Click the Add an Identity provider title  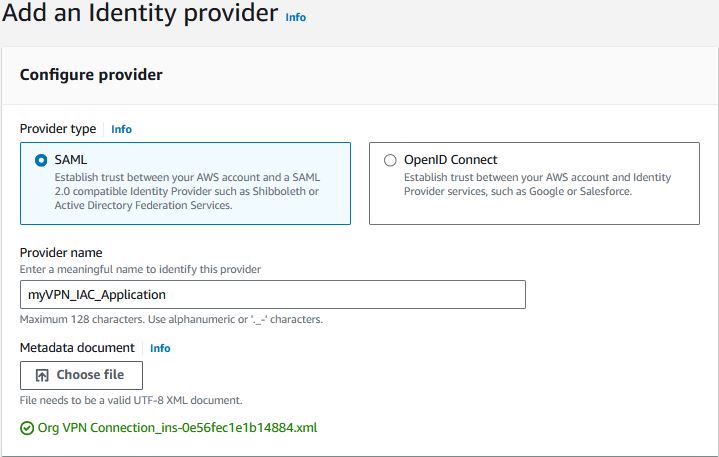click(x=140, y=13)
